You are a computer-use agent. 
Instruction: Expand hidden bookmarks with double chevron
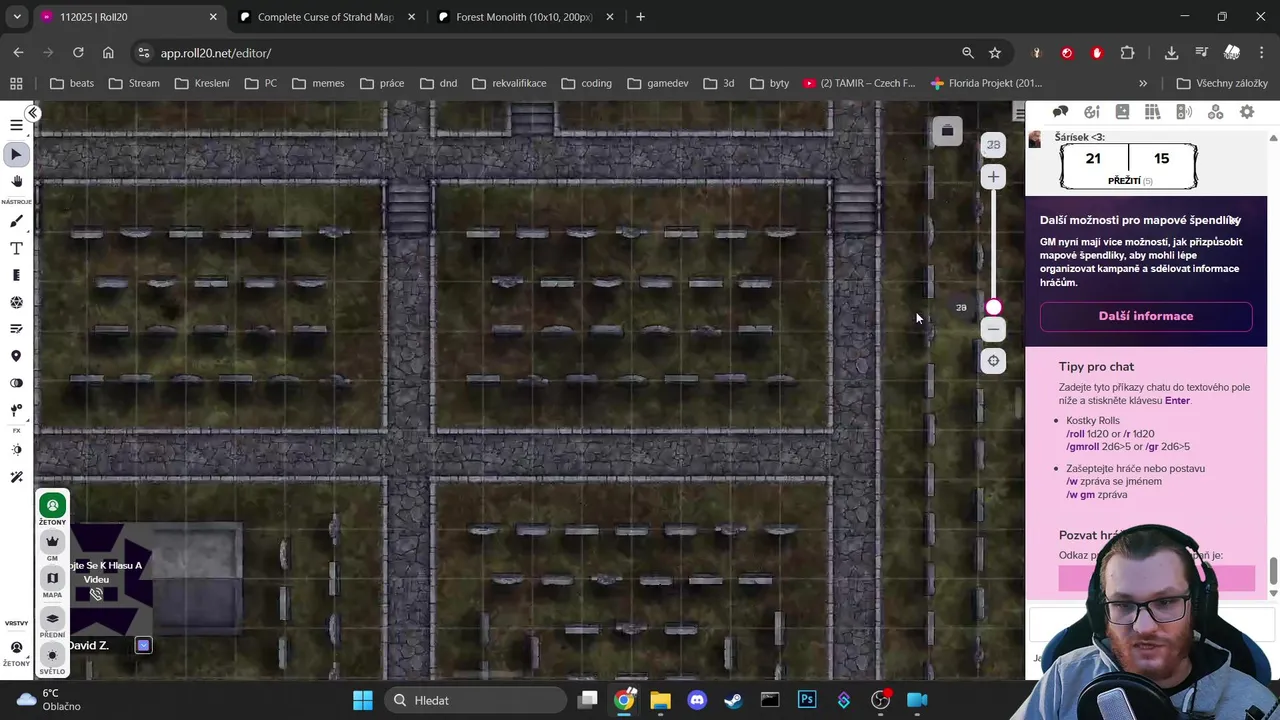coord(1143,83)
